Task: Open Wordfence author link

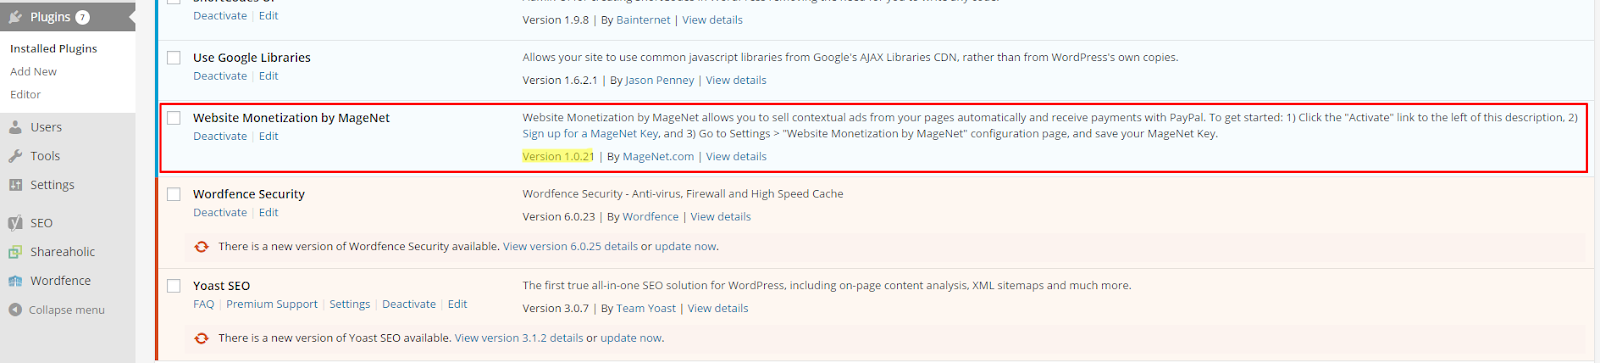Action: 650,216
